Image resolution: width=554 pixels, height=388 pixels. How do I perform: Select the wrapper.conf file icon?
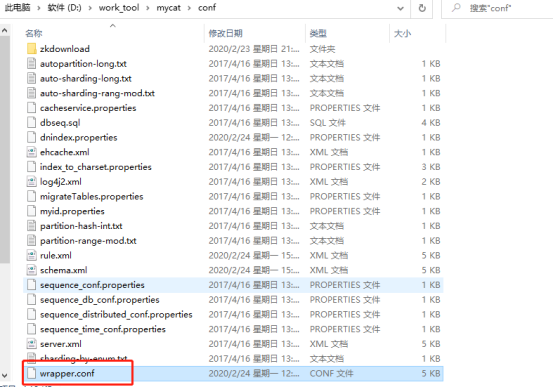(x=31, y=374)
